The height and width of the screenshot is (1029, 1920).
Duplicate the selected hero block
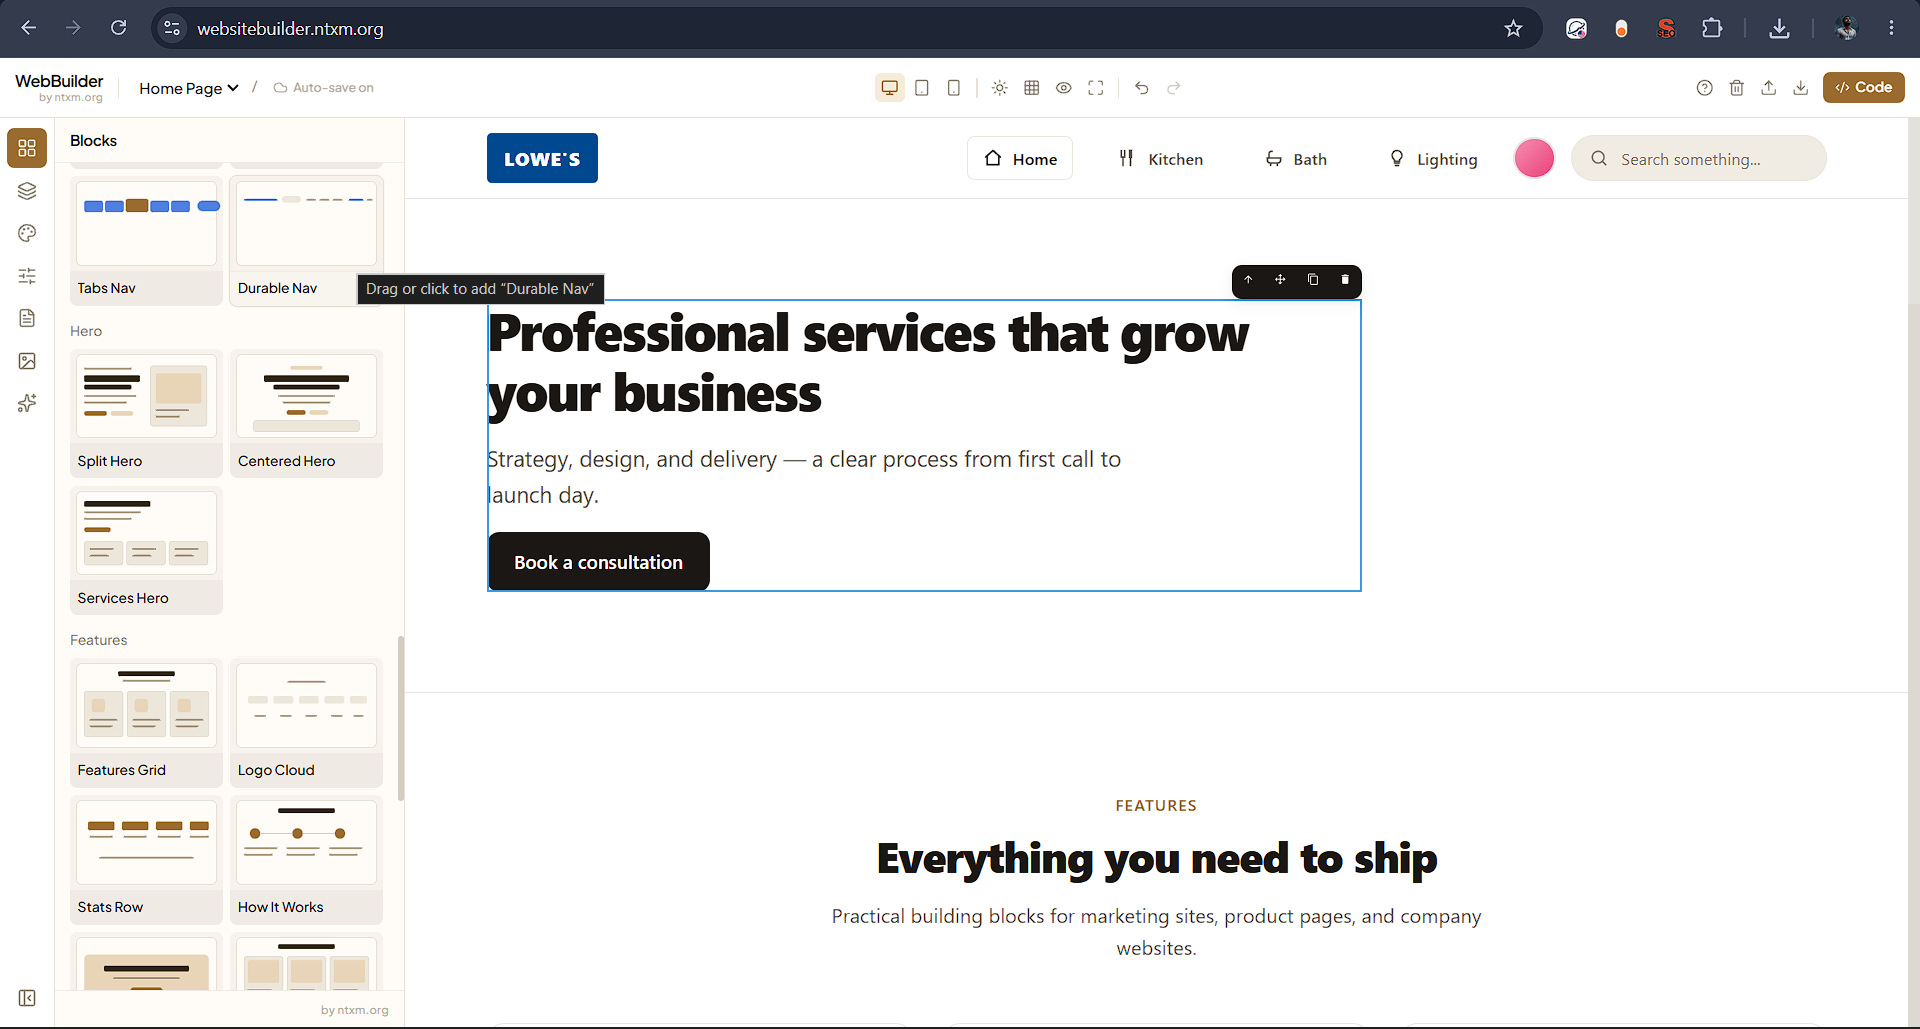pos(1313,280)
